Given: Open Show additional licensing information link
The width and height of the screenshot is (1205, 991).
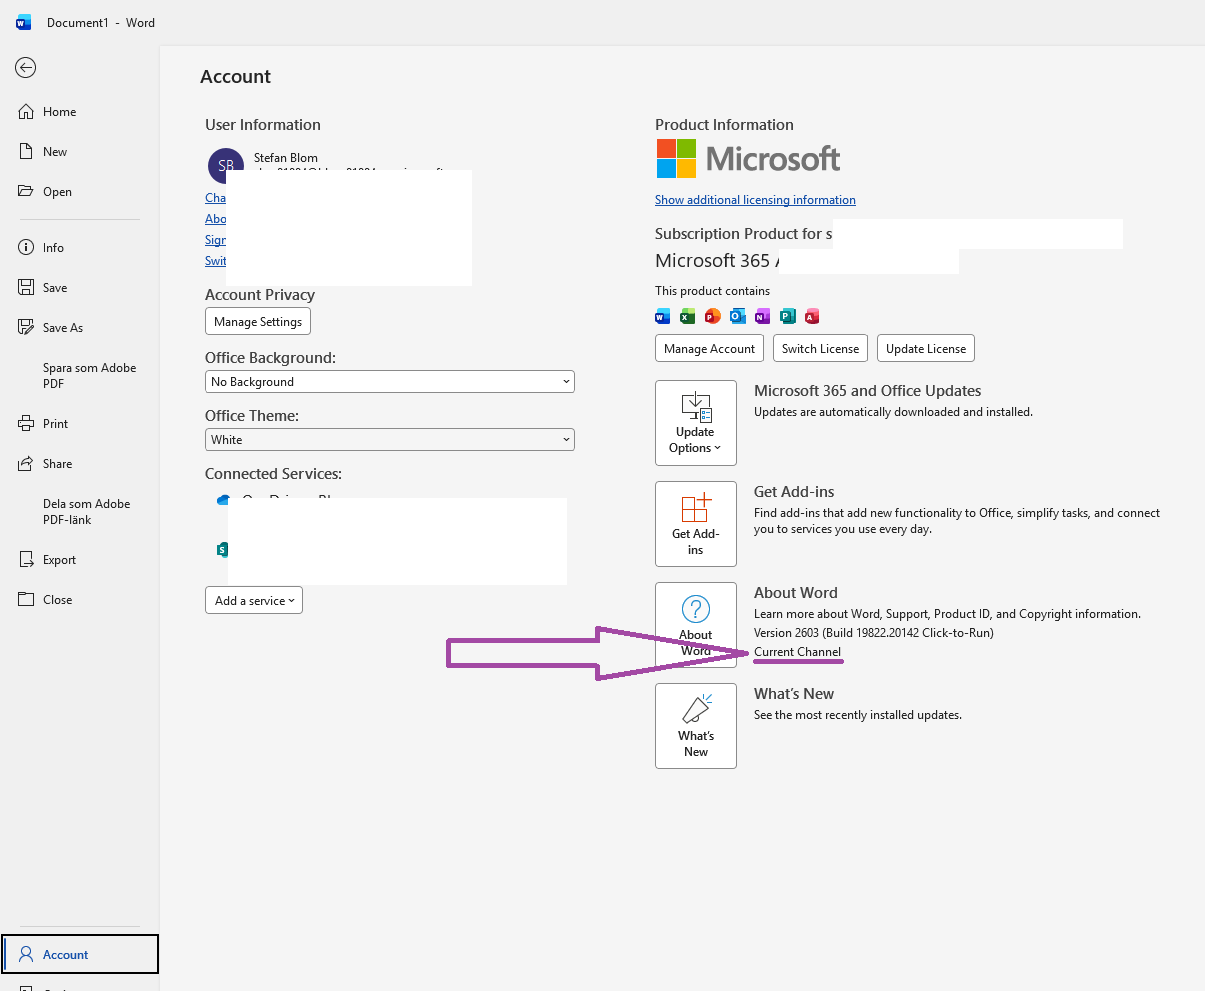Looking at the screenshot, I should pyautogui.click(x=755, y=200).
